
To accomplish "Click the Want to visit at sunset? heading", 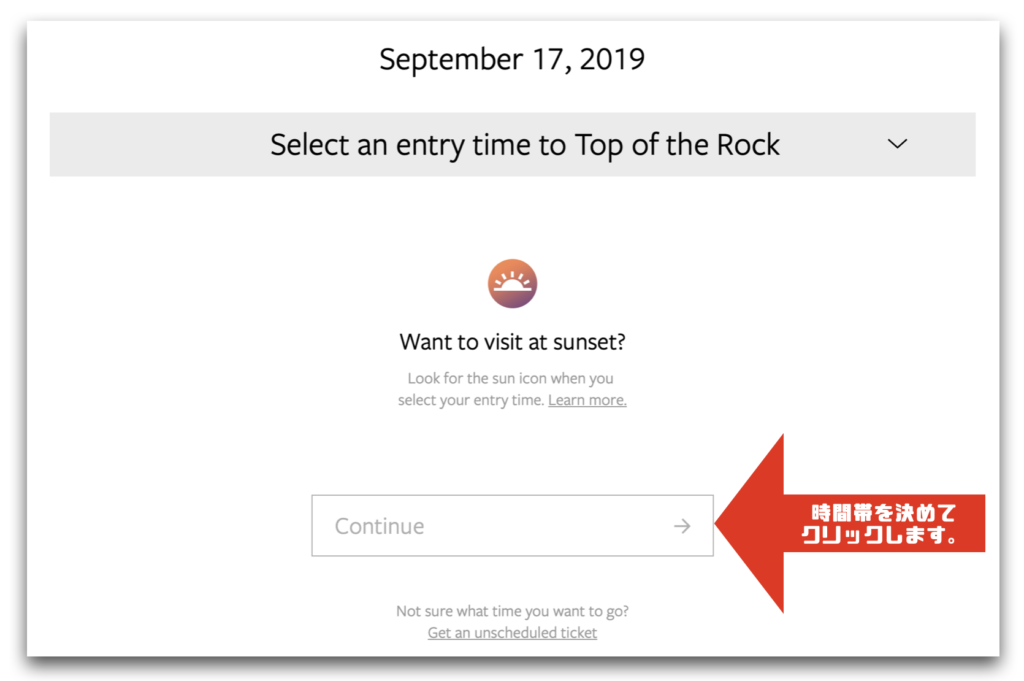I will 513,342.
